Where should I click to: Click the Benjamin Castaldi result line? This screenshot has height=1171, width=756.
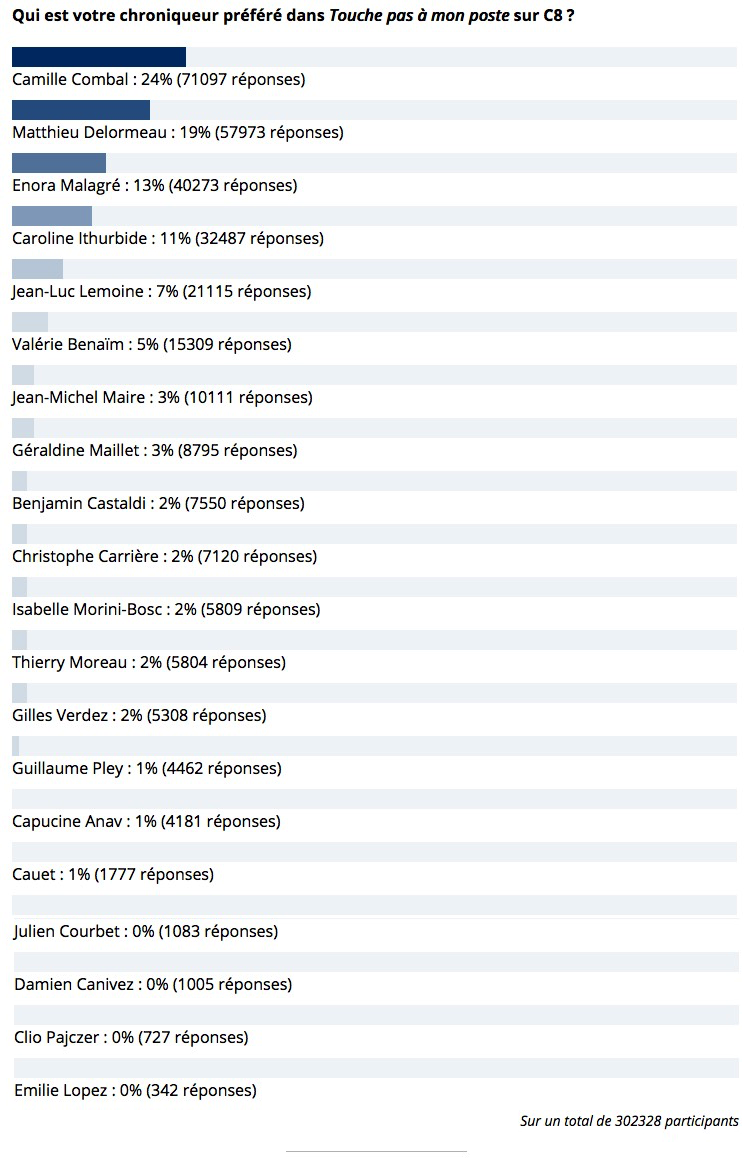(158, 503)
